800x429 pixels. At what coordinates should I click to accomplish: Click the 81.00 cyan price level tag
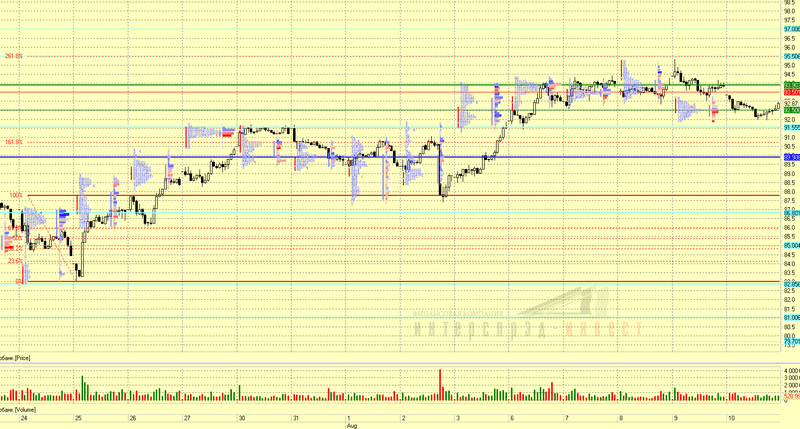[792, 318]
